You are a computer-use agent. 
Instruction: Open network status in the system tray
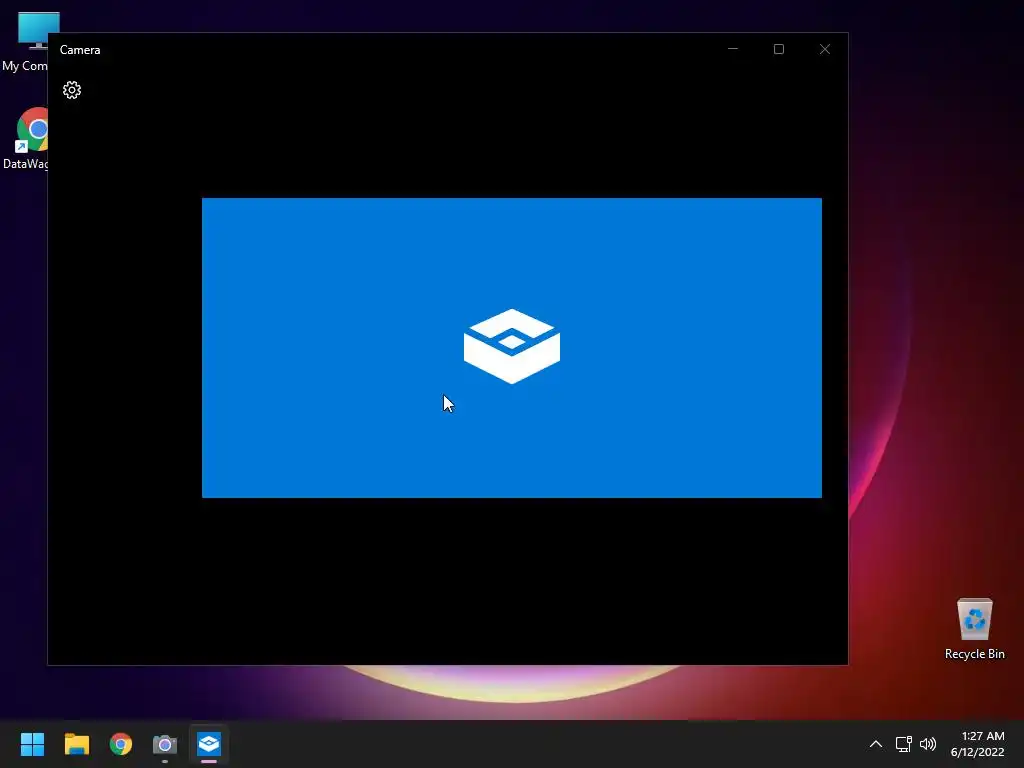coord(903,744)
